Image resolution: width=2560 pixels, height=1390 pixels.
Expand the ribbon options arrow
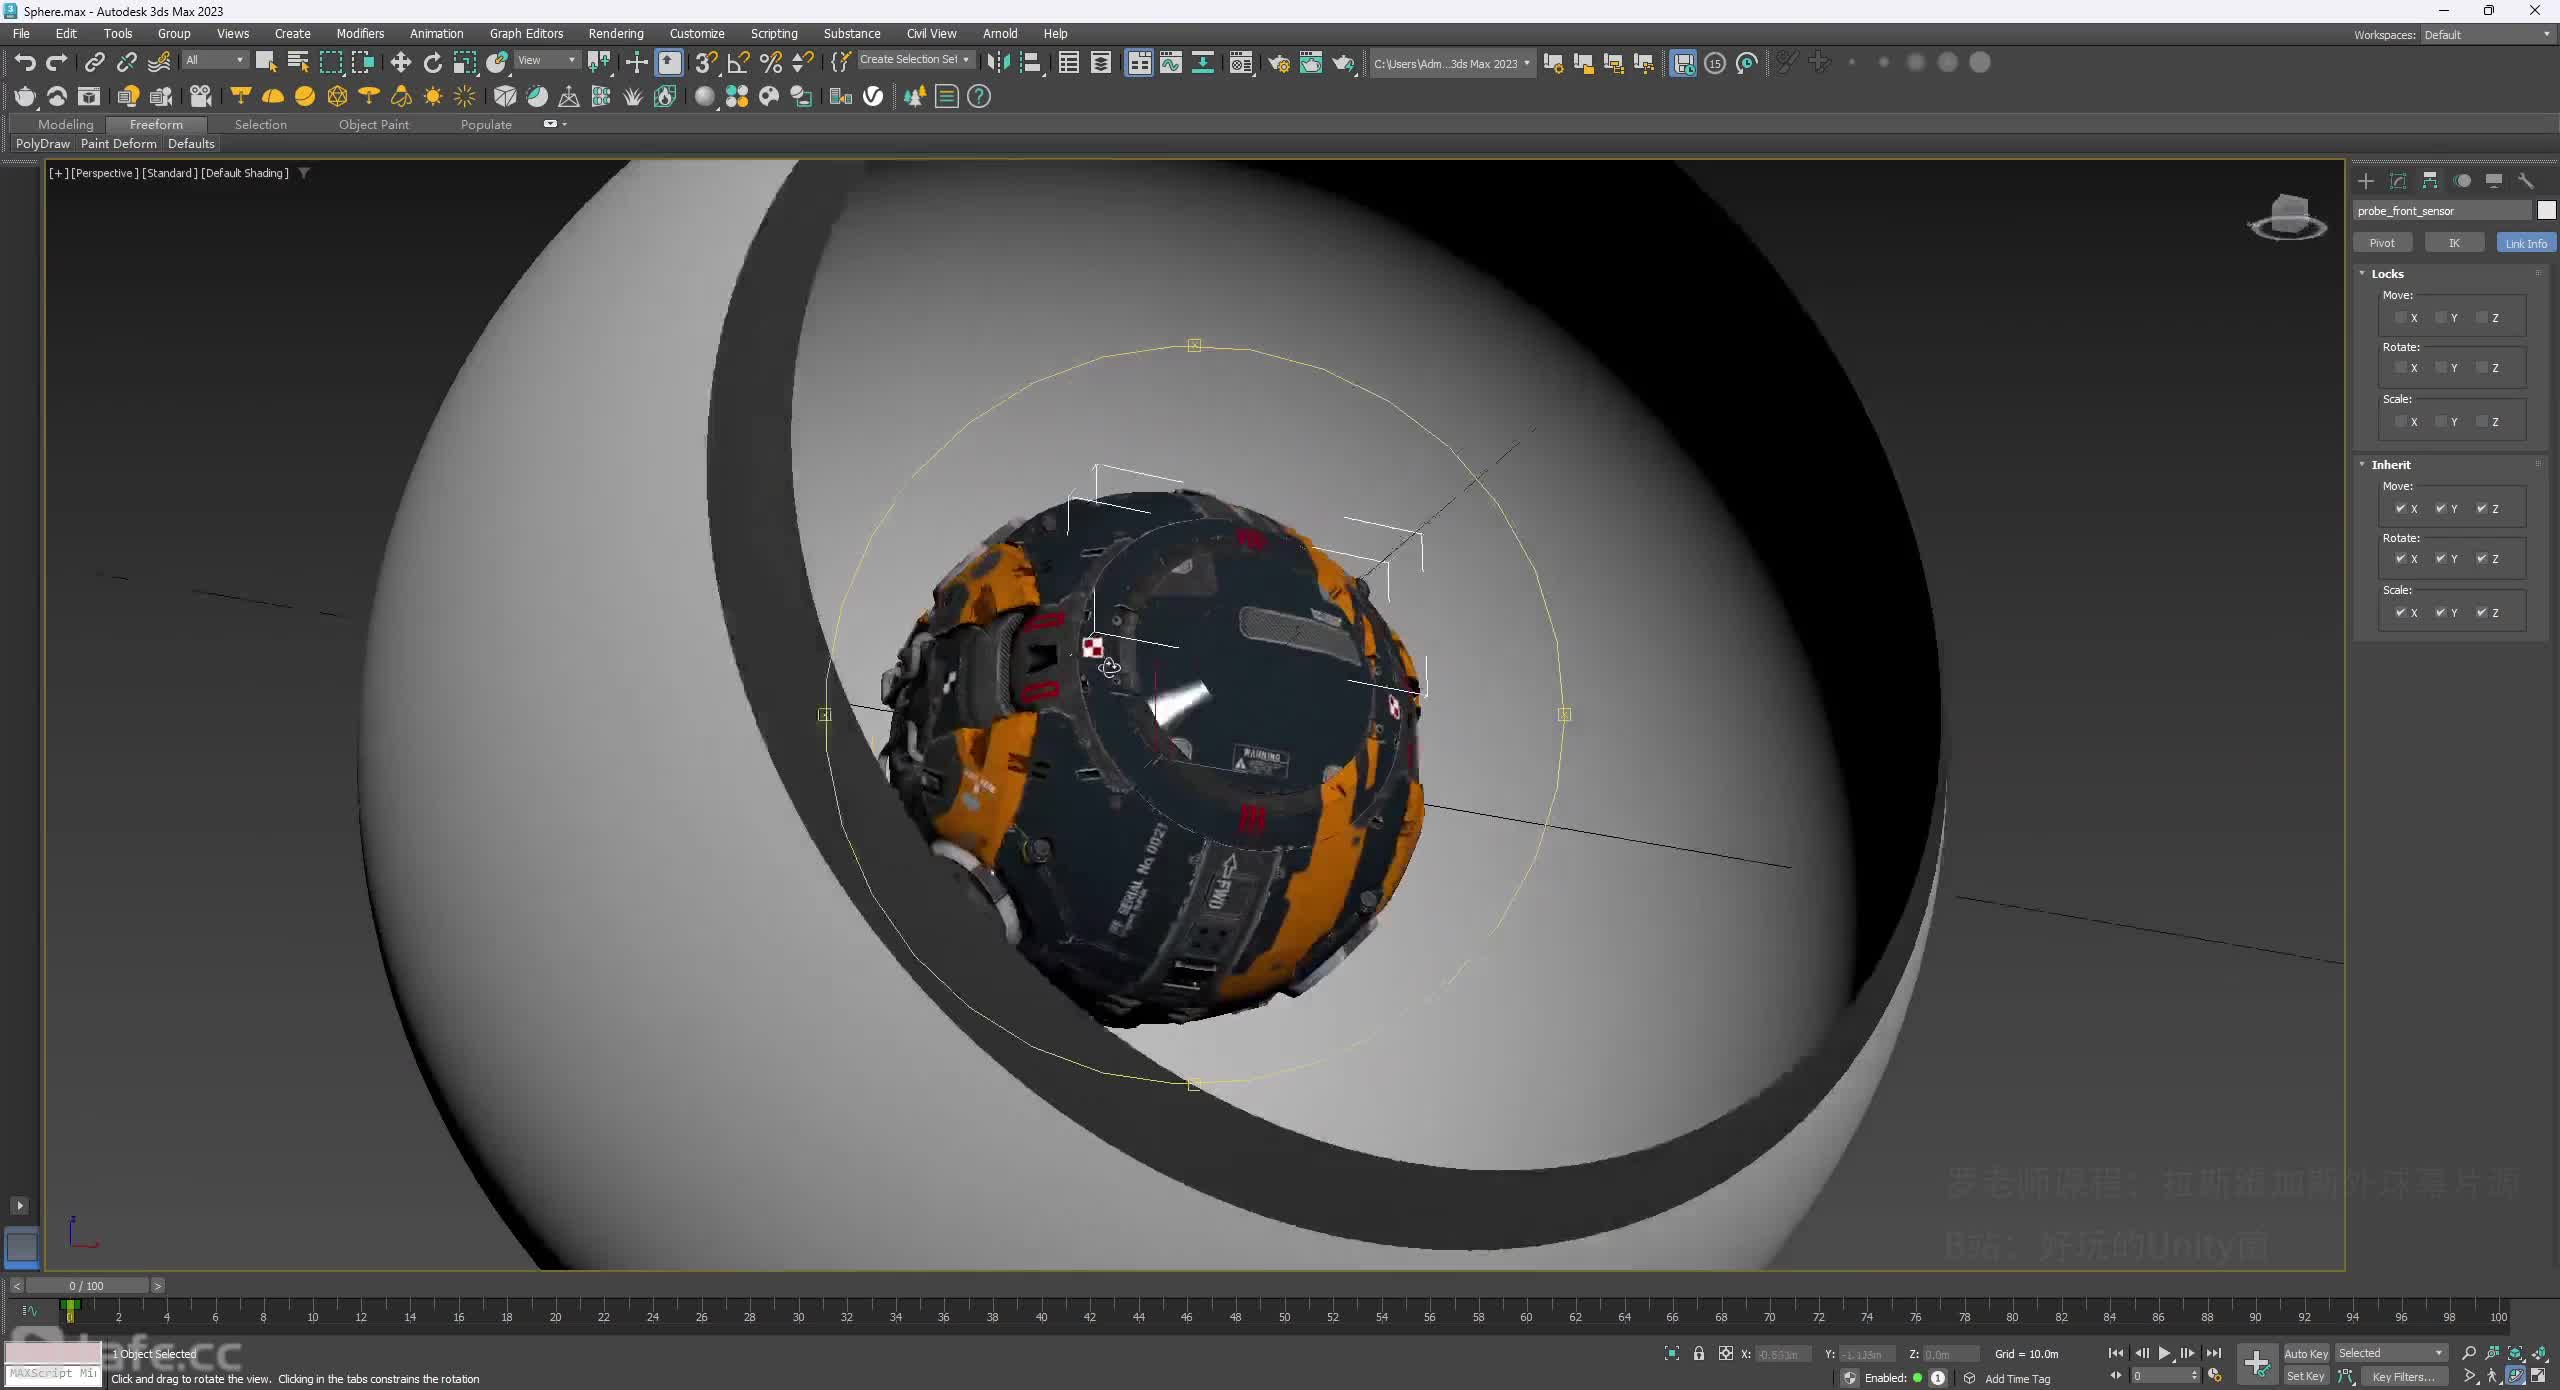coord(565,124)
